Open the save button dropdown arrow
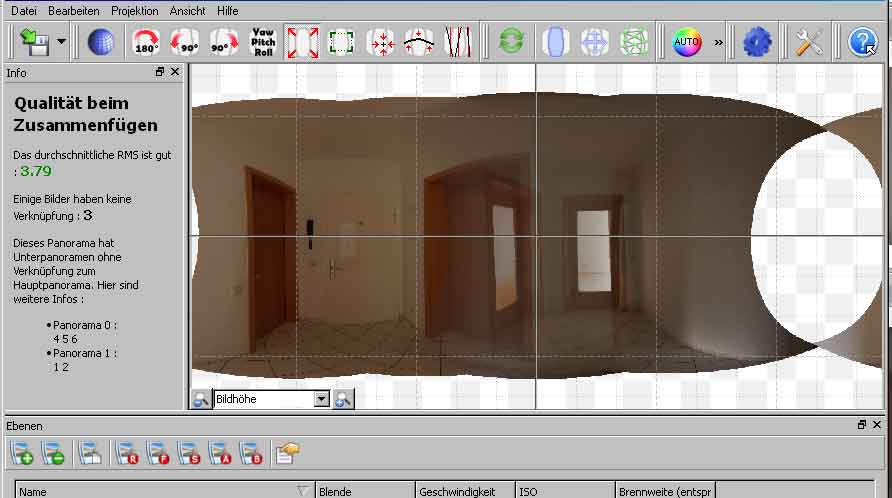Viewport: 892px width, 498px height. 62,42
